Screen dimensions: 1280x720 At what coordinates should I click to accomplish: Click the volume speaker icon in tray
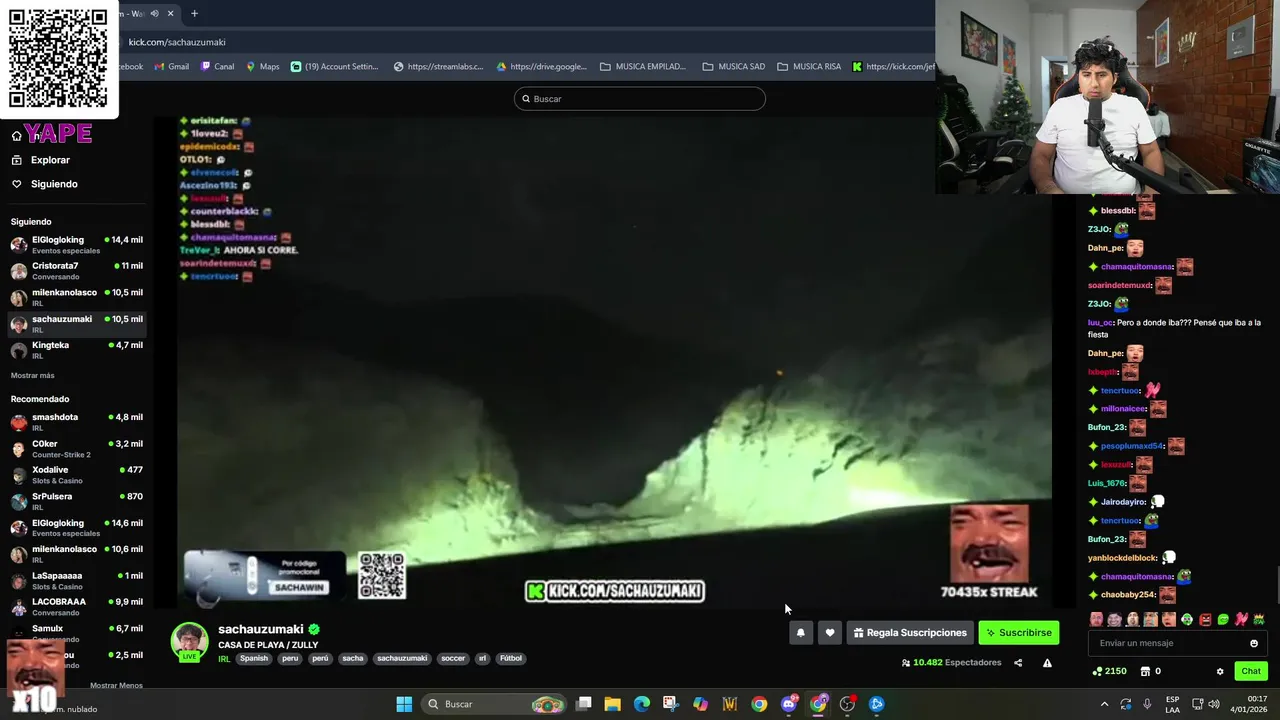(1214, 704)
